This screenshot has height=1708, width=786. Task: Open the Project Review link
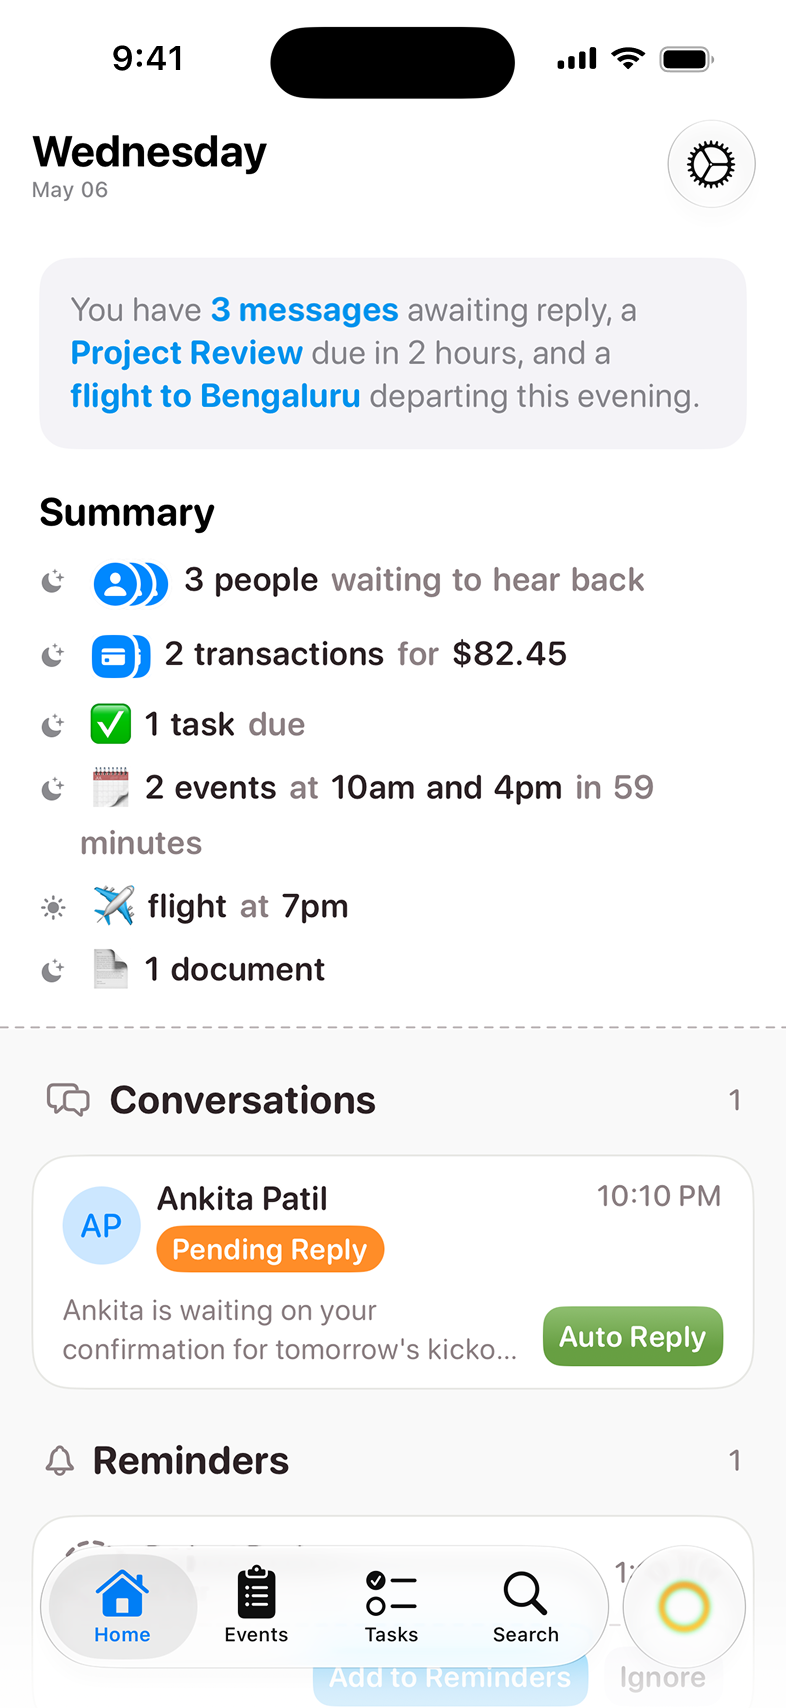pyautogui.click(x=186, y=353)
